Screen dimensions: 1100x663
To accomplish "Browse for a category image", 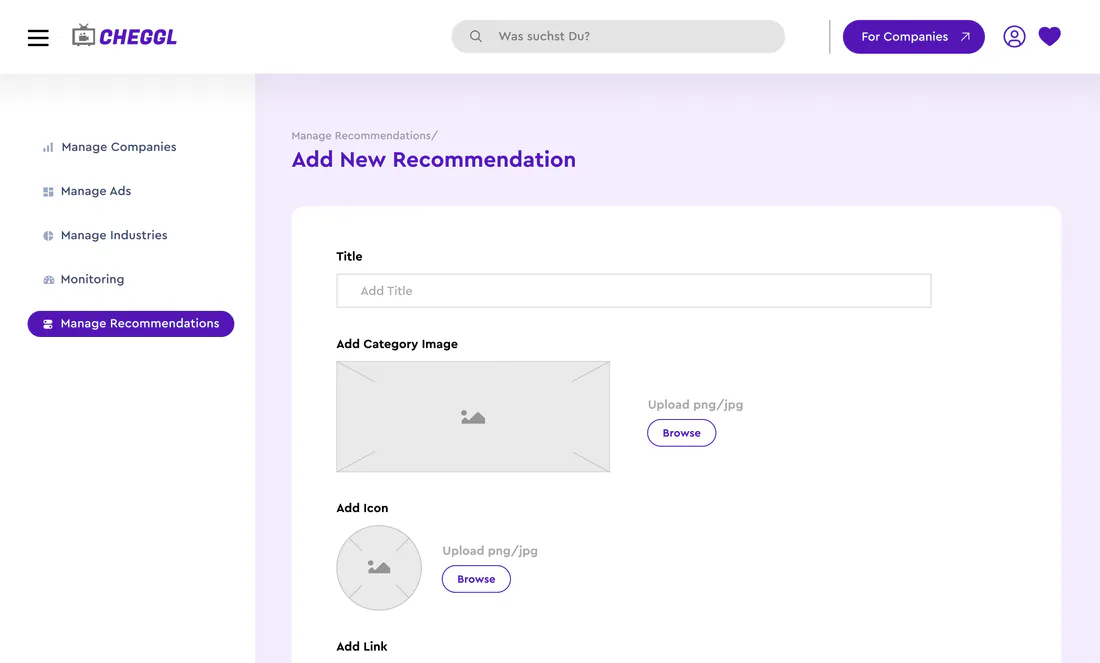I will coord(681,433).
